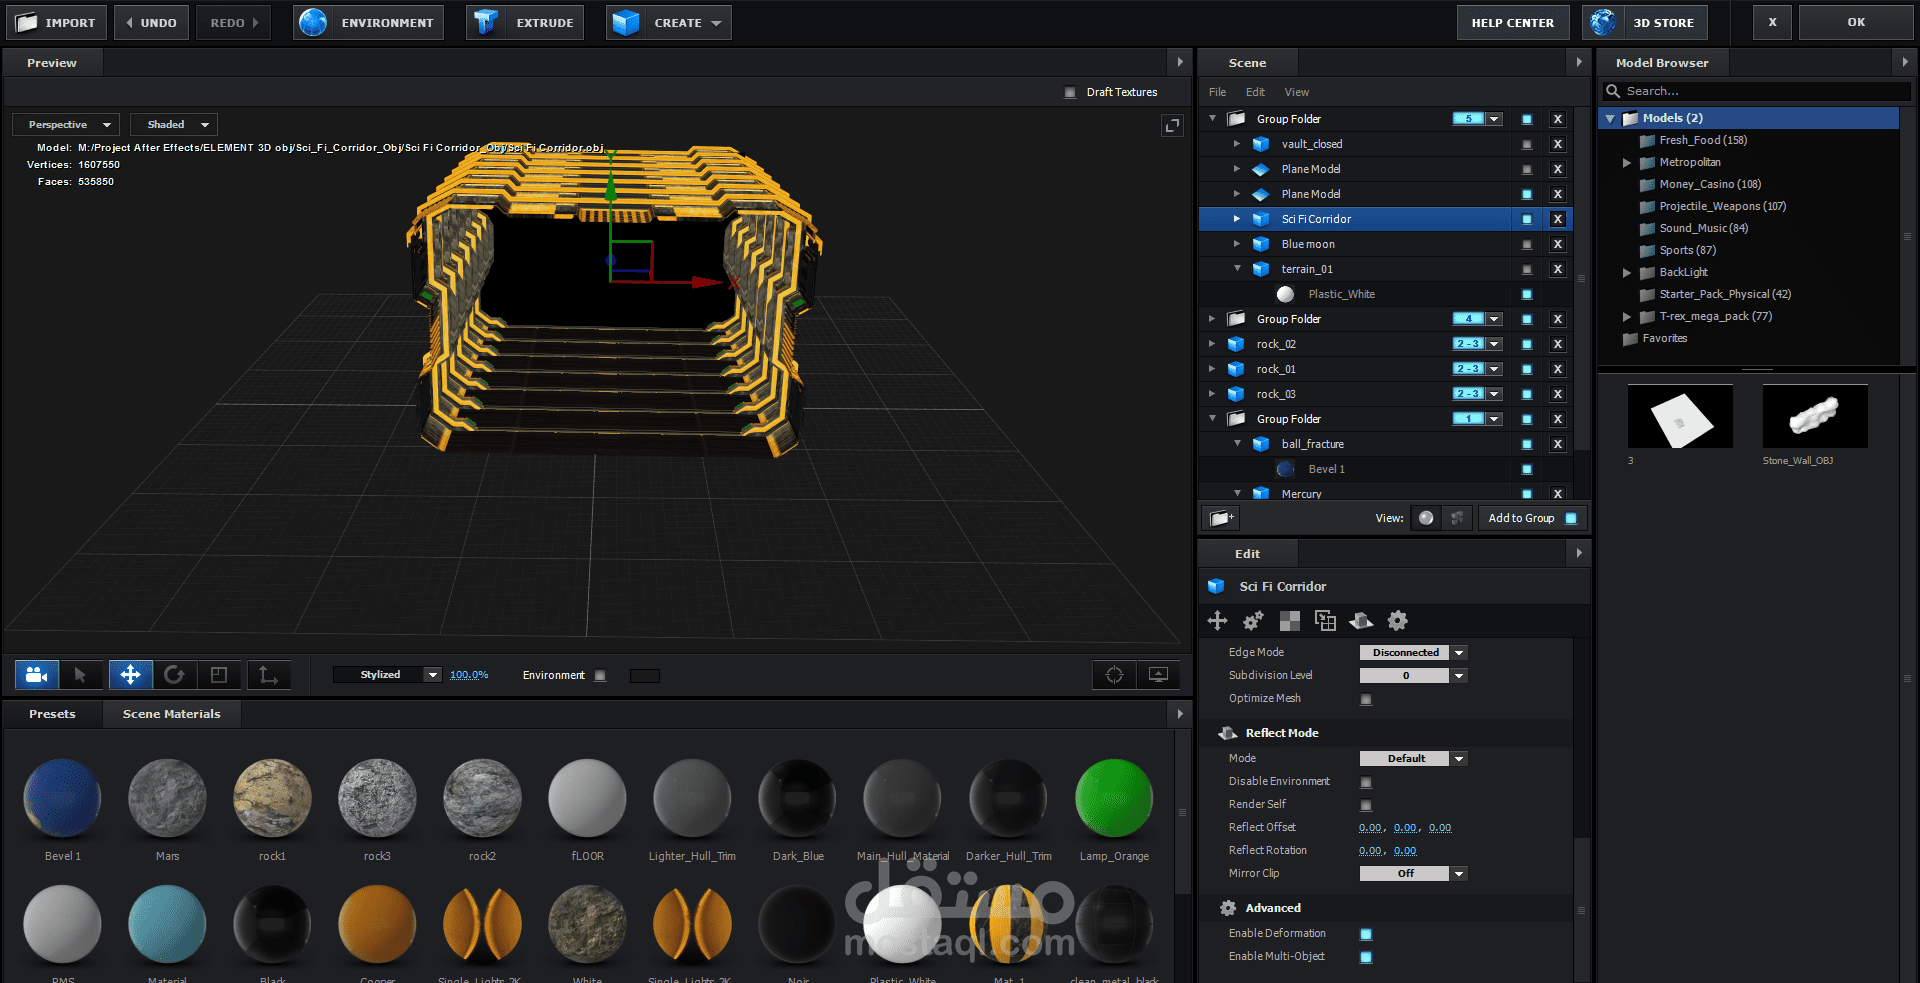Click the Scale tool icon

(x=219, y=675)
